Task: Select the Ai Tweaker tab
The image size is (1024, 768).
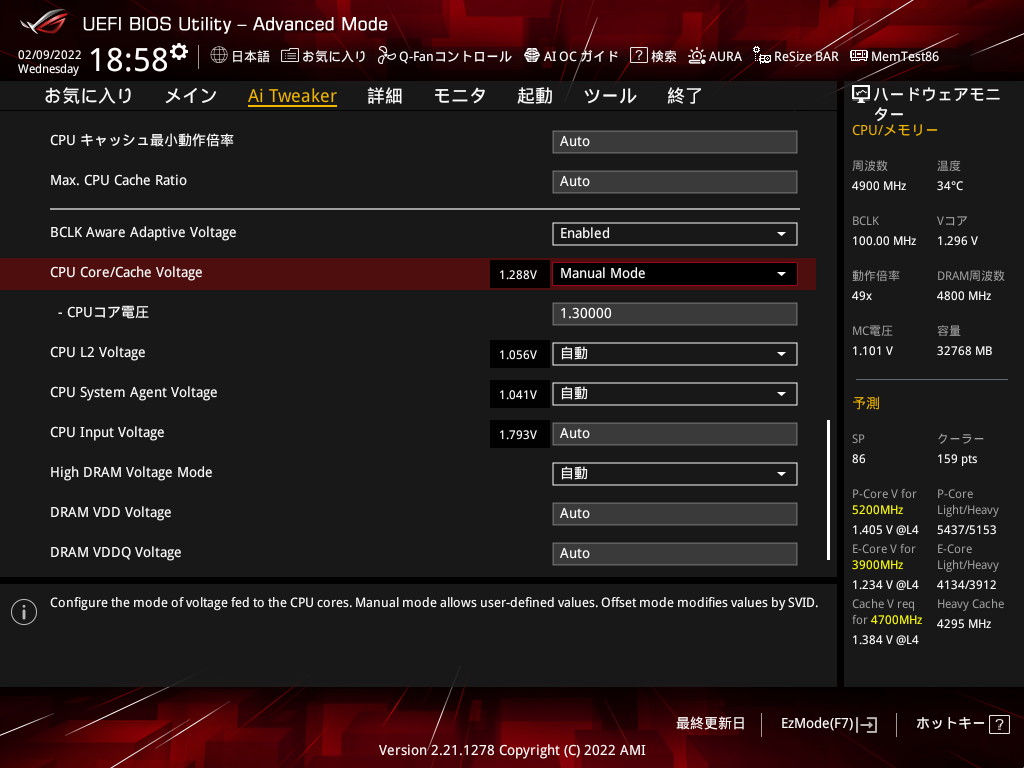Action: pyautogui.click(x=292, y=96)
